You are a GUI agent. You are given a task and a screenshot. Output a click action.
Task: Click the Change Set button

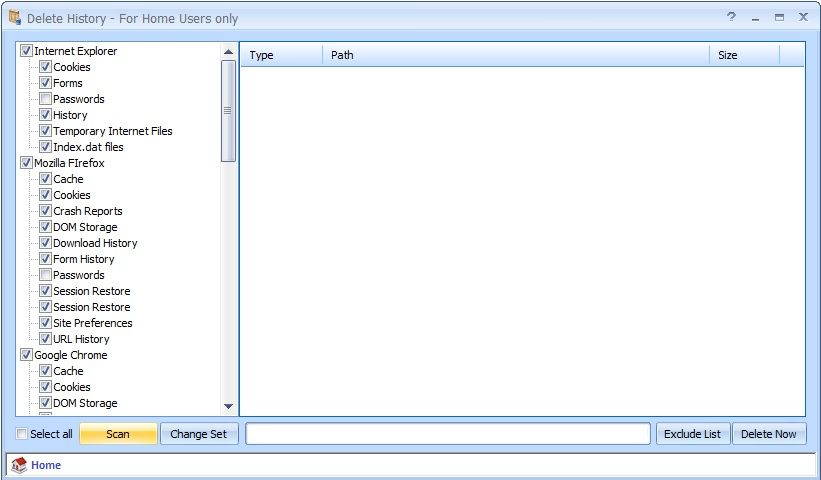tap(198, 434)
